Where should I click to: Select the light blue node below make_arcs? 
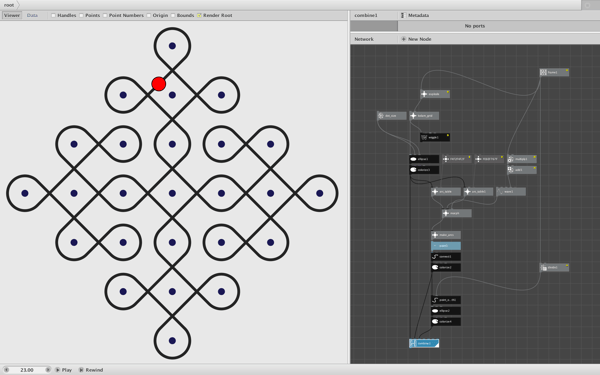[446, 246]
